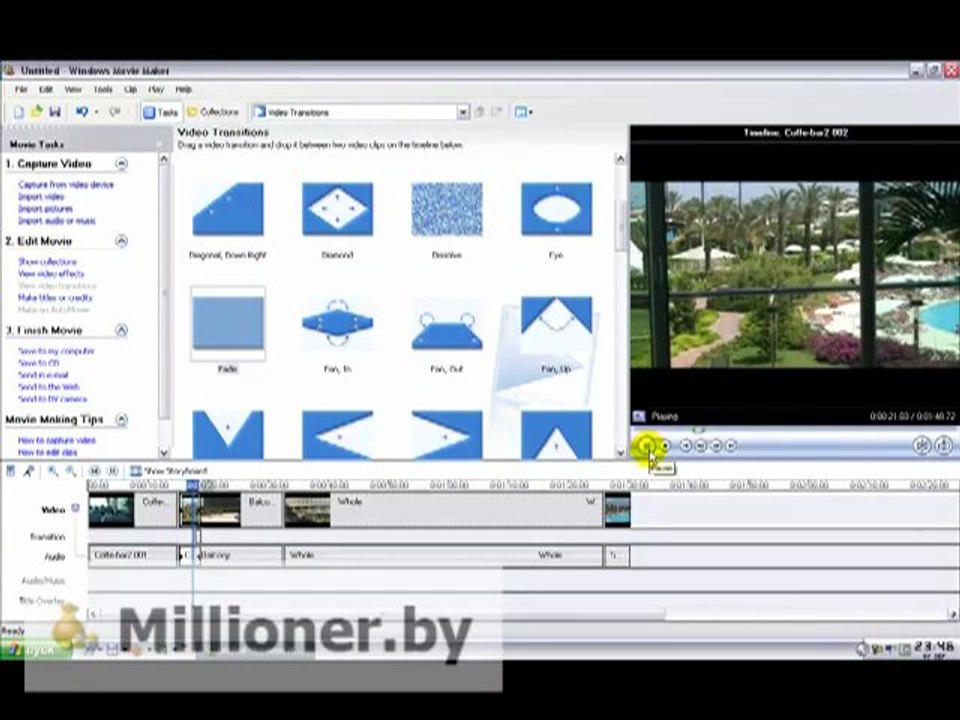Click the Import pictures link

45,209
